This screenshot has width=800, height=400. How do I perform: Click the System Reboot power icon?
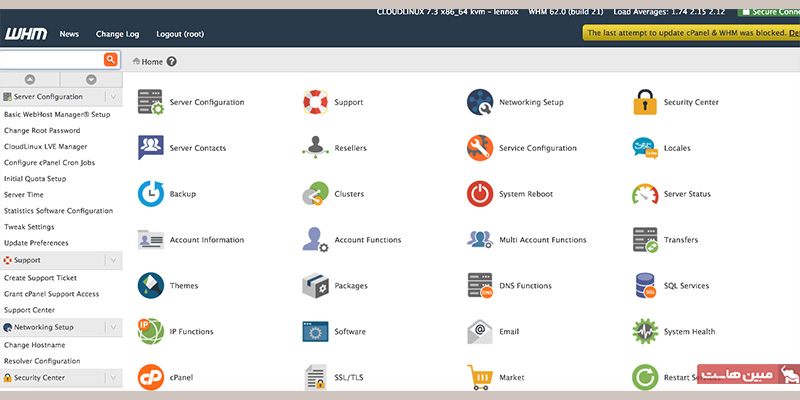(480, 193)
